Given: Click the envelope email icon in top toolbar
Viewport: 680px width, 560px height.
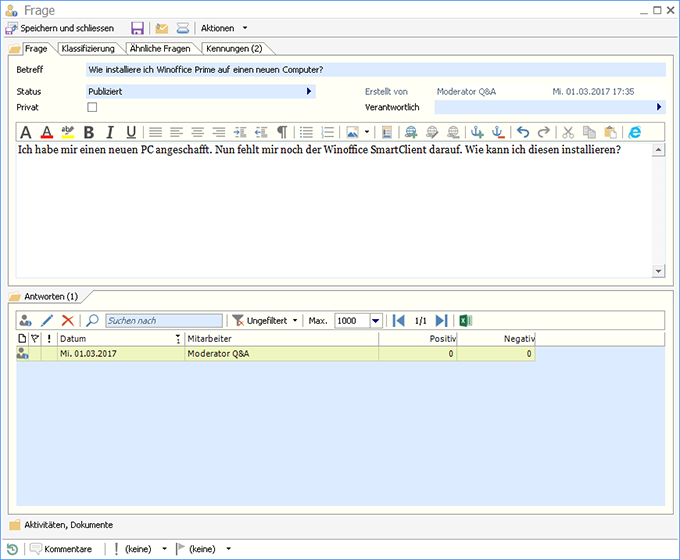Looking at the screenshot, I should 162,28.
